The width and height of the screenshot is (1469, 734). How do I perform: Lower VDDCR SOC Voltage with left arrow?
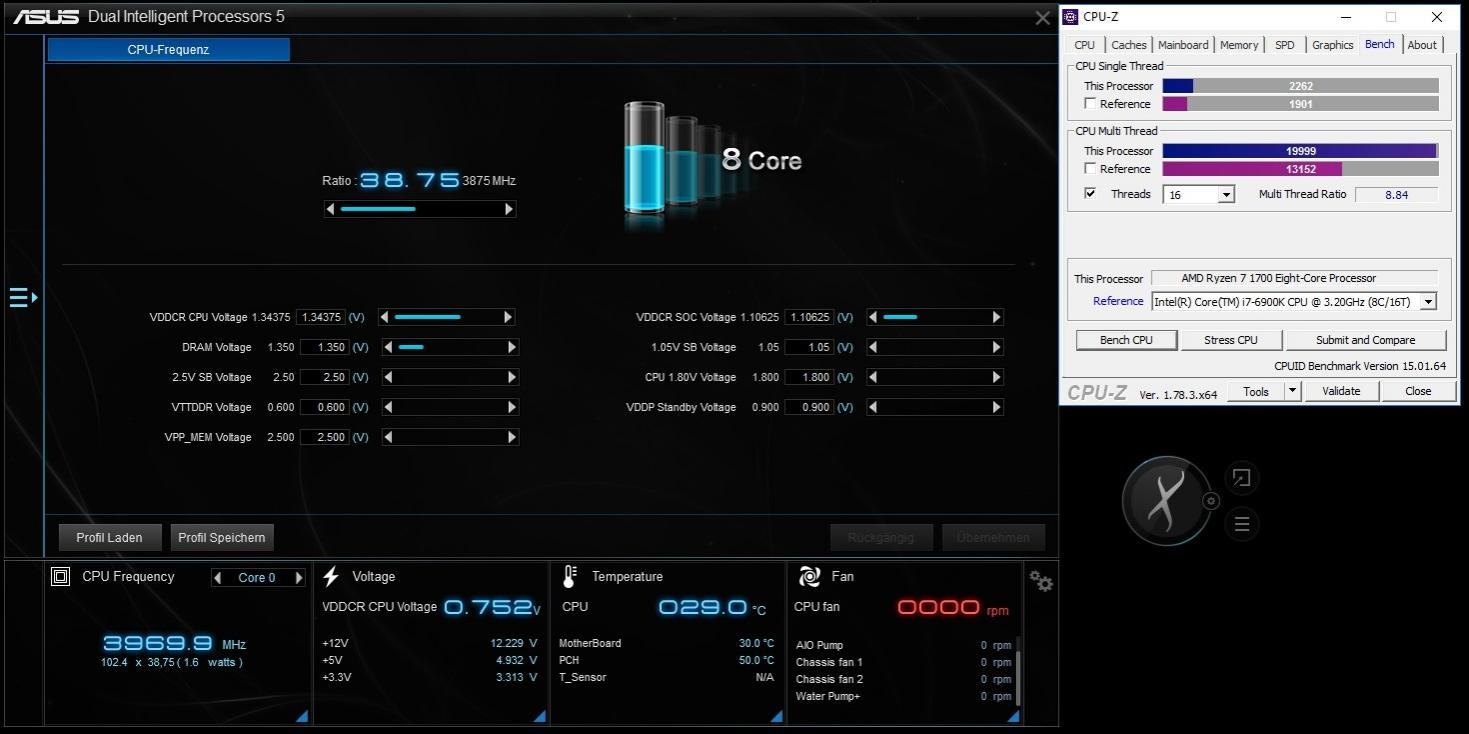point(873,317)
